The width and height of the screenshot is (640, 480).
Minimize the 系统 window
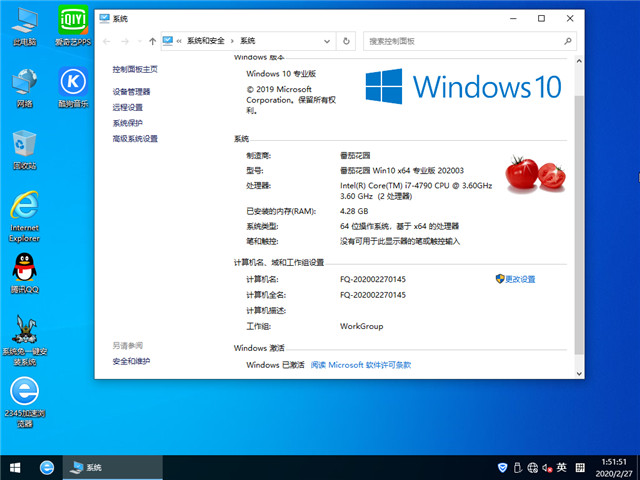click(513, 18)
